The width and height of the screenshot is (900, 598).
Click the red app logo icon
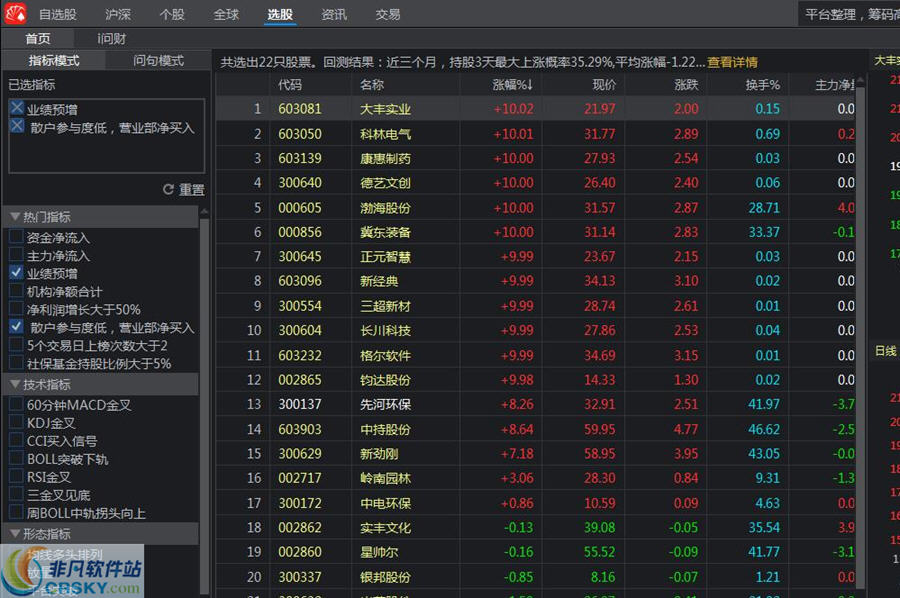(12, 13)
